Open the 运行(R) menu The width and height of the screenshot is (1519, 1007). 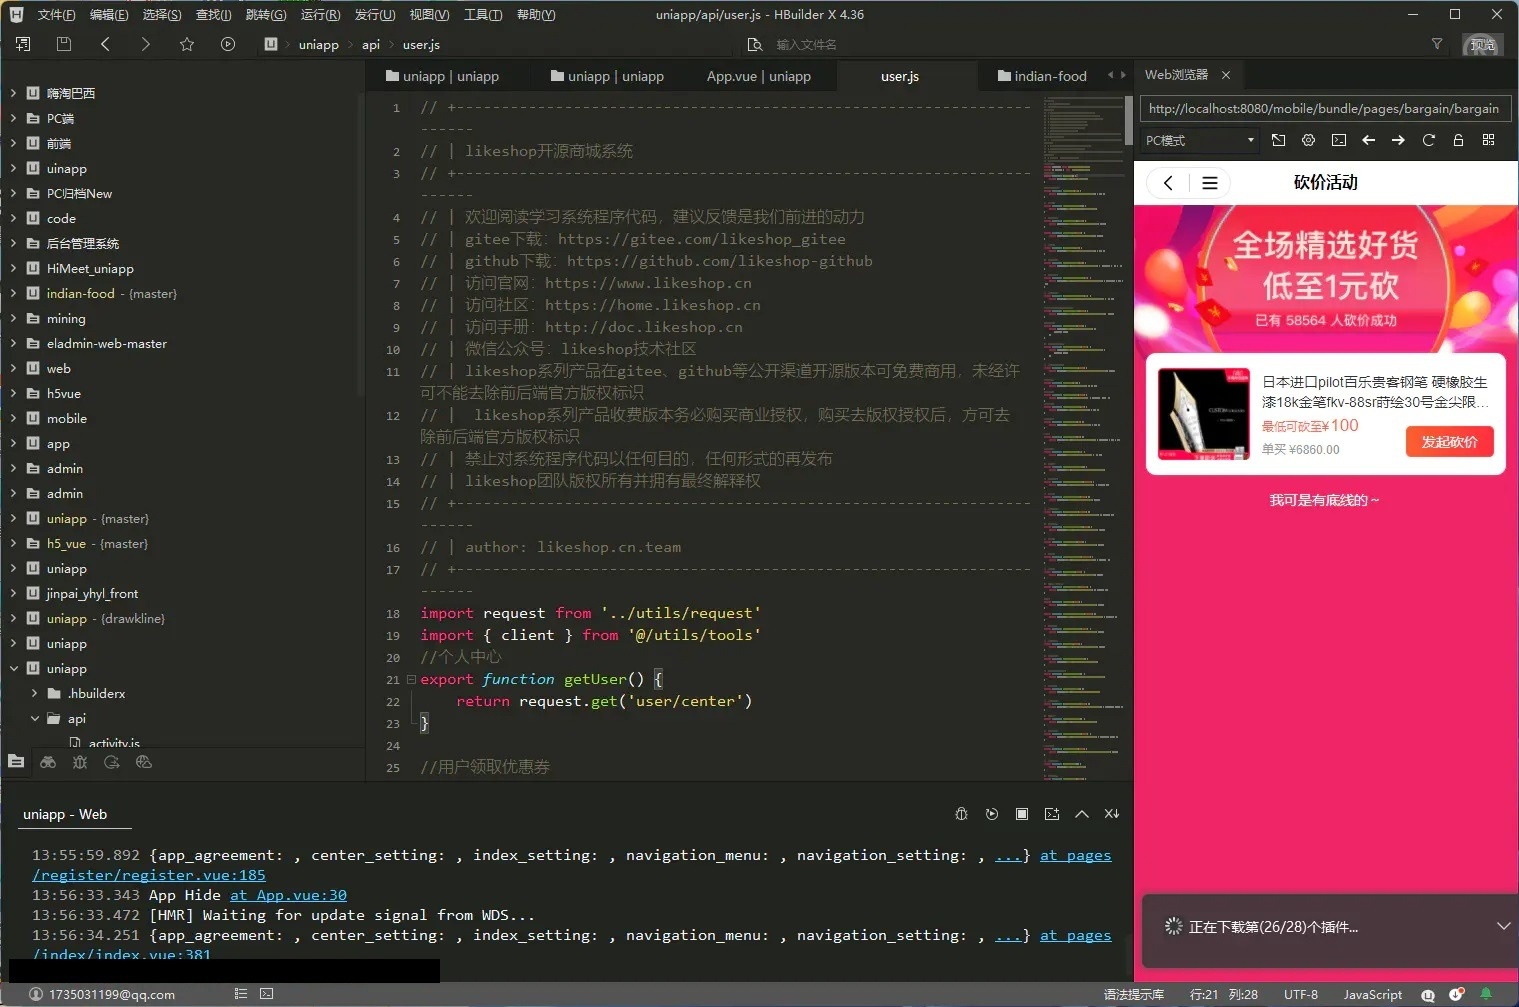point(320,15)
